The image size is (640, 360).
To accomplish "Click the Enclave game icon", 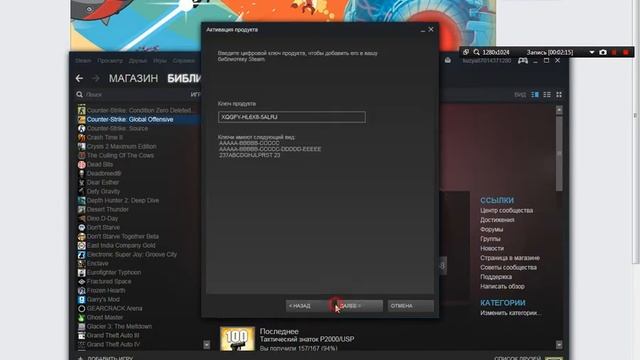I will click(x=82, y=263).
